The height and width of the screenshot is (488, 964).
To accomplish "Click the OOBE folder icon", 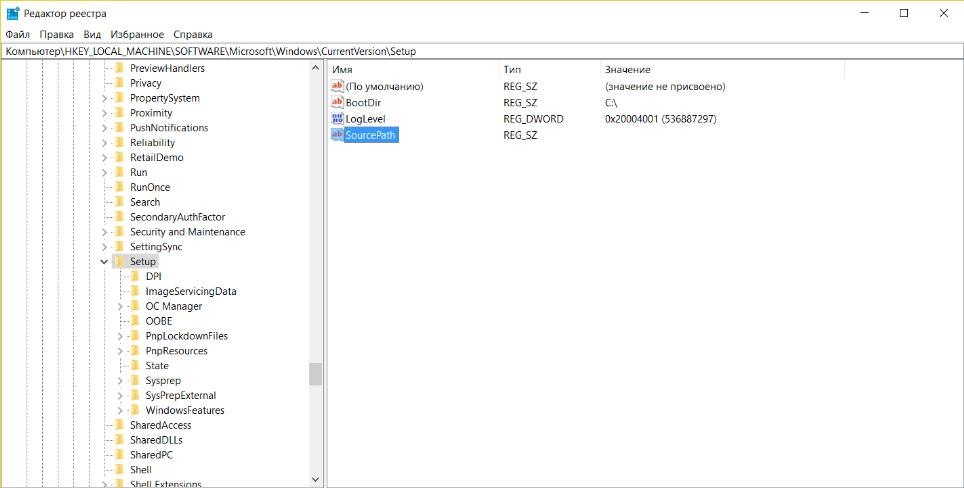I will (x=135, y=321).
